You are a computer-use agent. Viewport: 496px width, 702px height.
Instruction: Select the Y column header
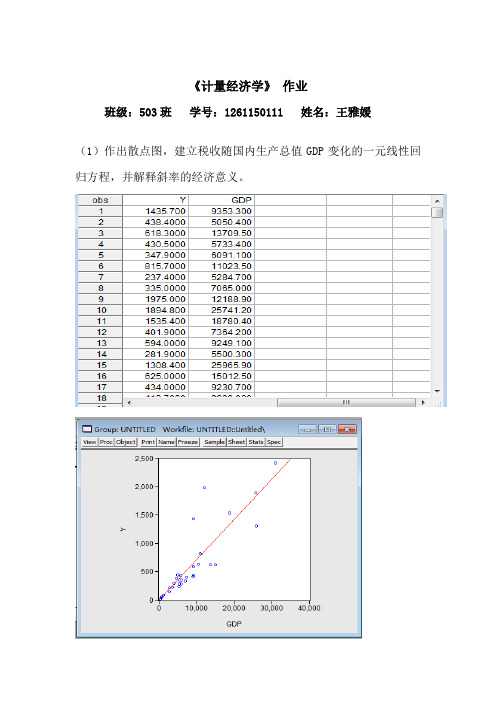point(155,200)
